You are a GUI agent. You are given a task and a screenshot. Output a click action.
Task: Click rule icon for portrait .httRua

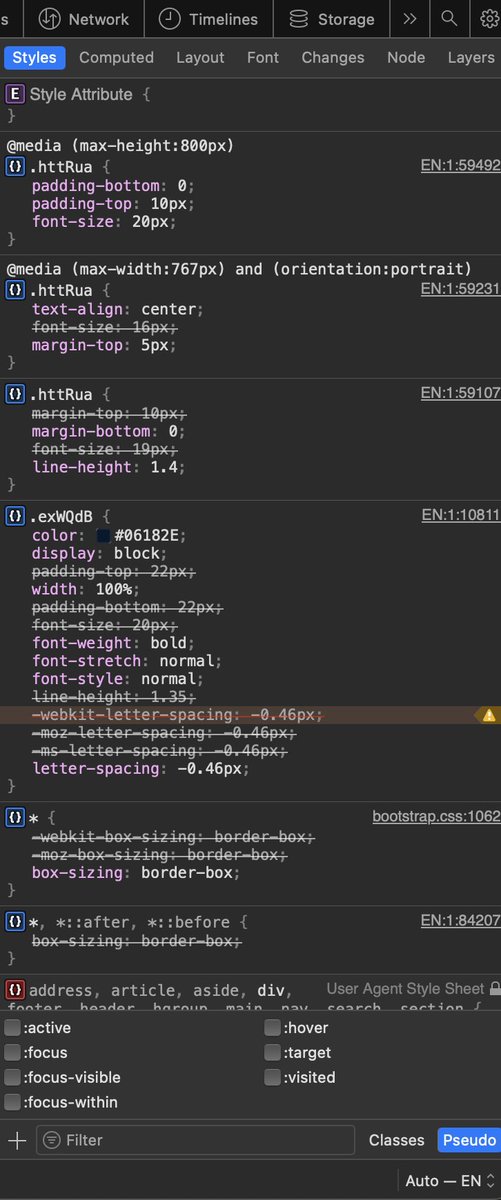[x=15, y=290]
